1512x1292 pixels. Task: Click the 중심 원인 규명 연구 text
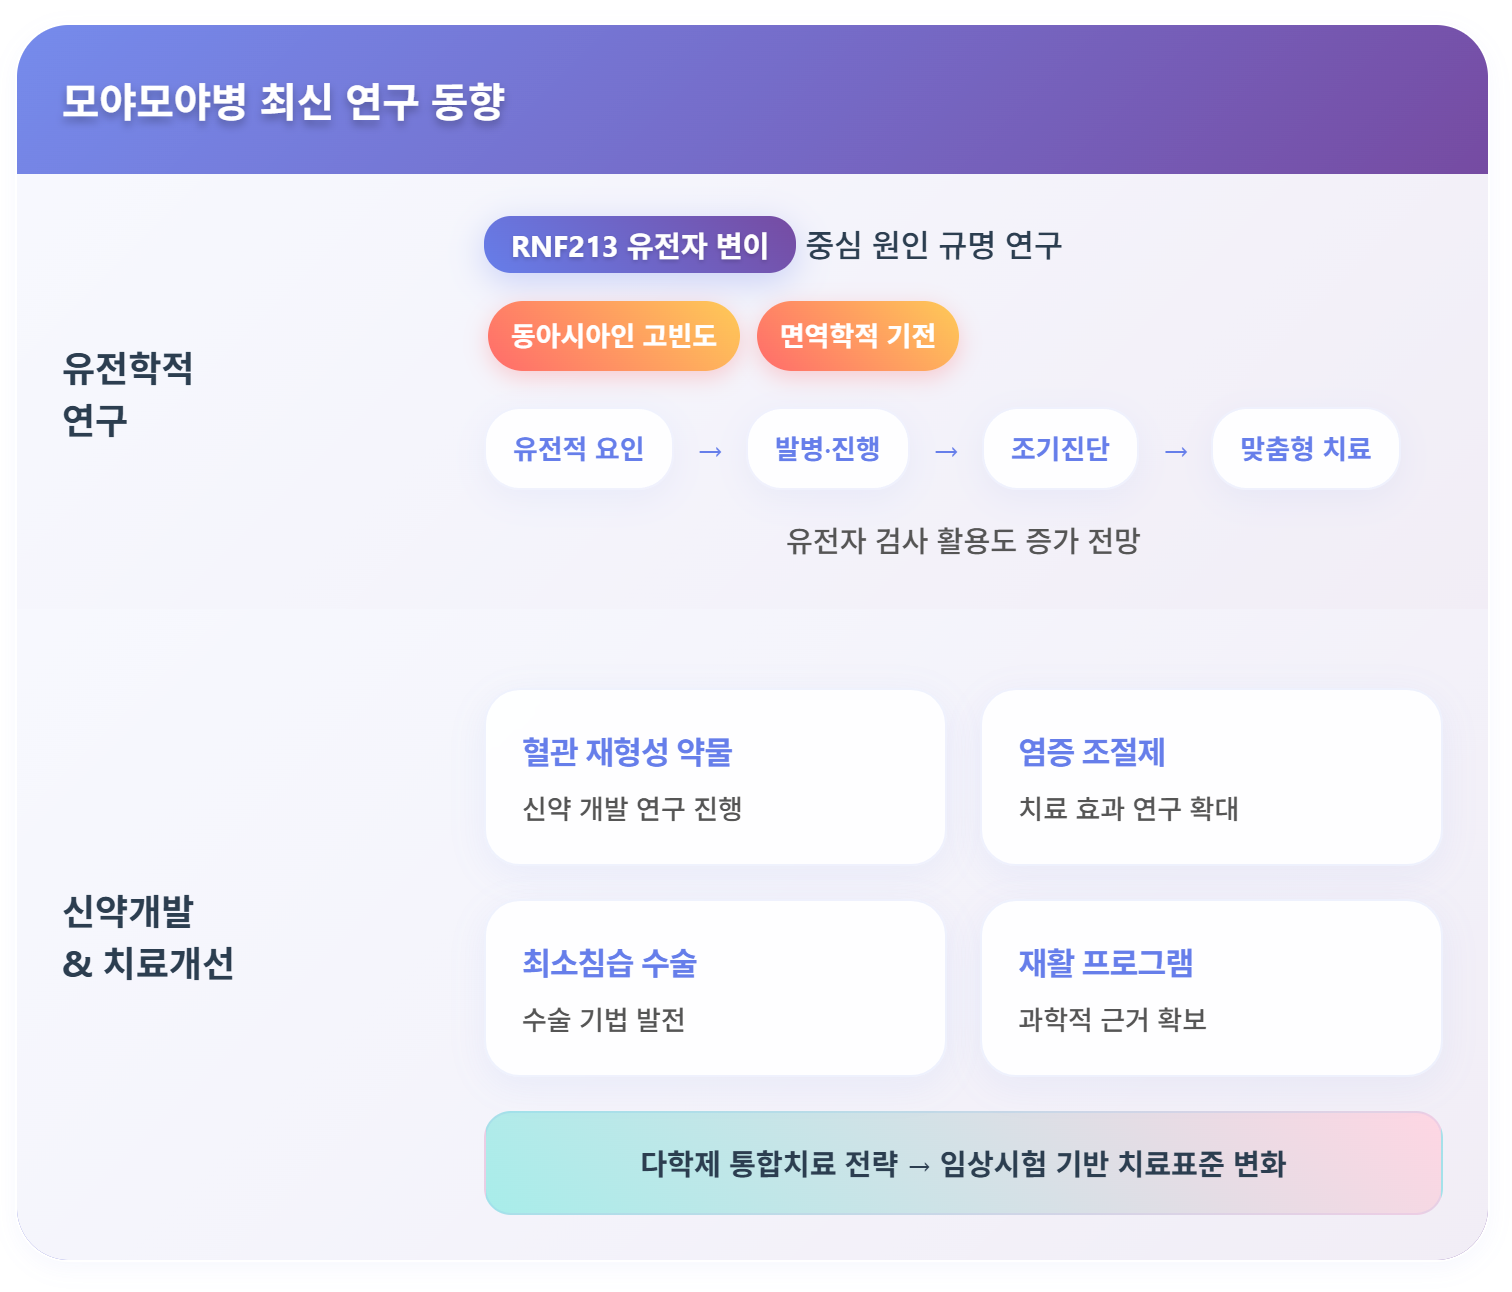pyautogui.click(x=934, y=245)
